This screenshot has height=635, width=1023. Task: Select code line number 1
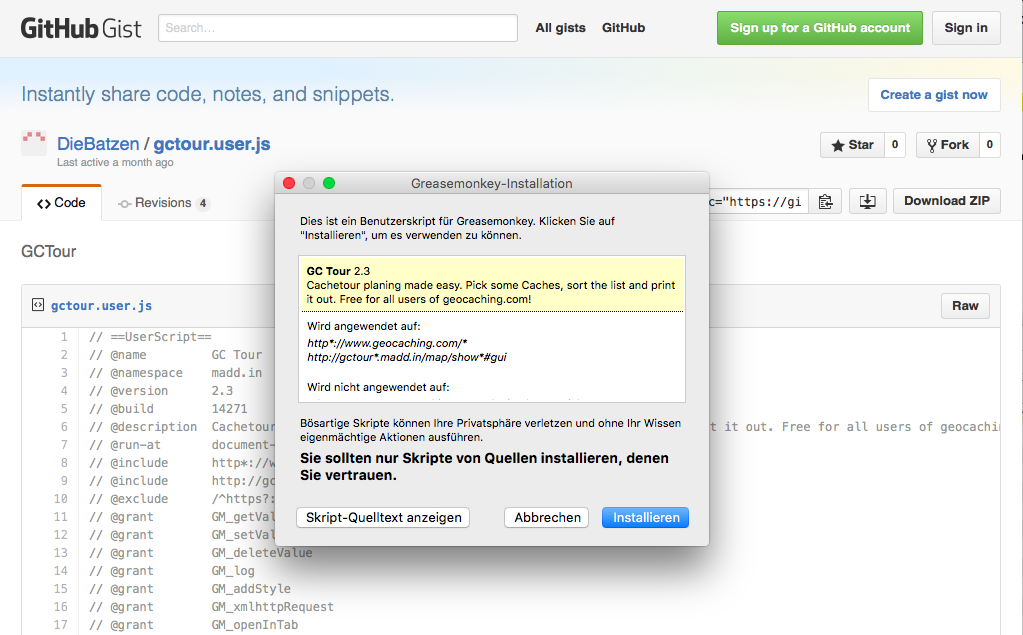click(x=64, y=337)
